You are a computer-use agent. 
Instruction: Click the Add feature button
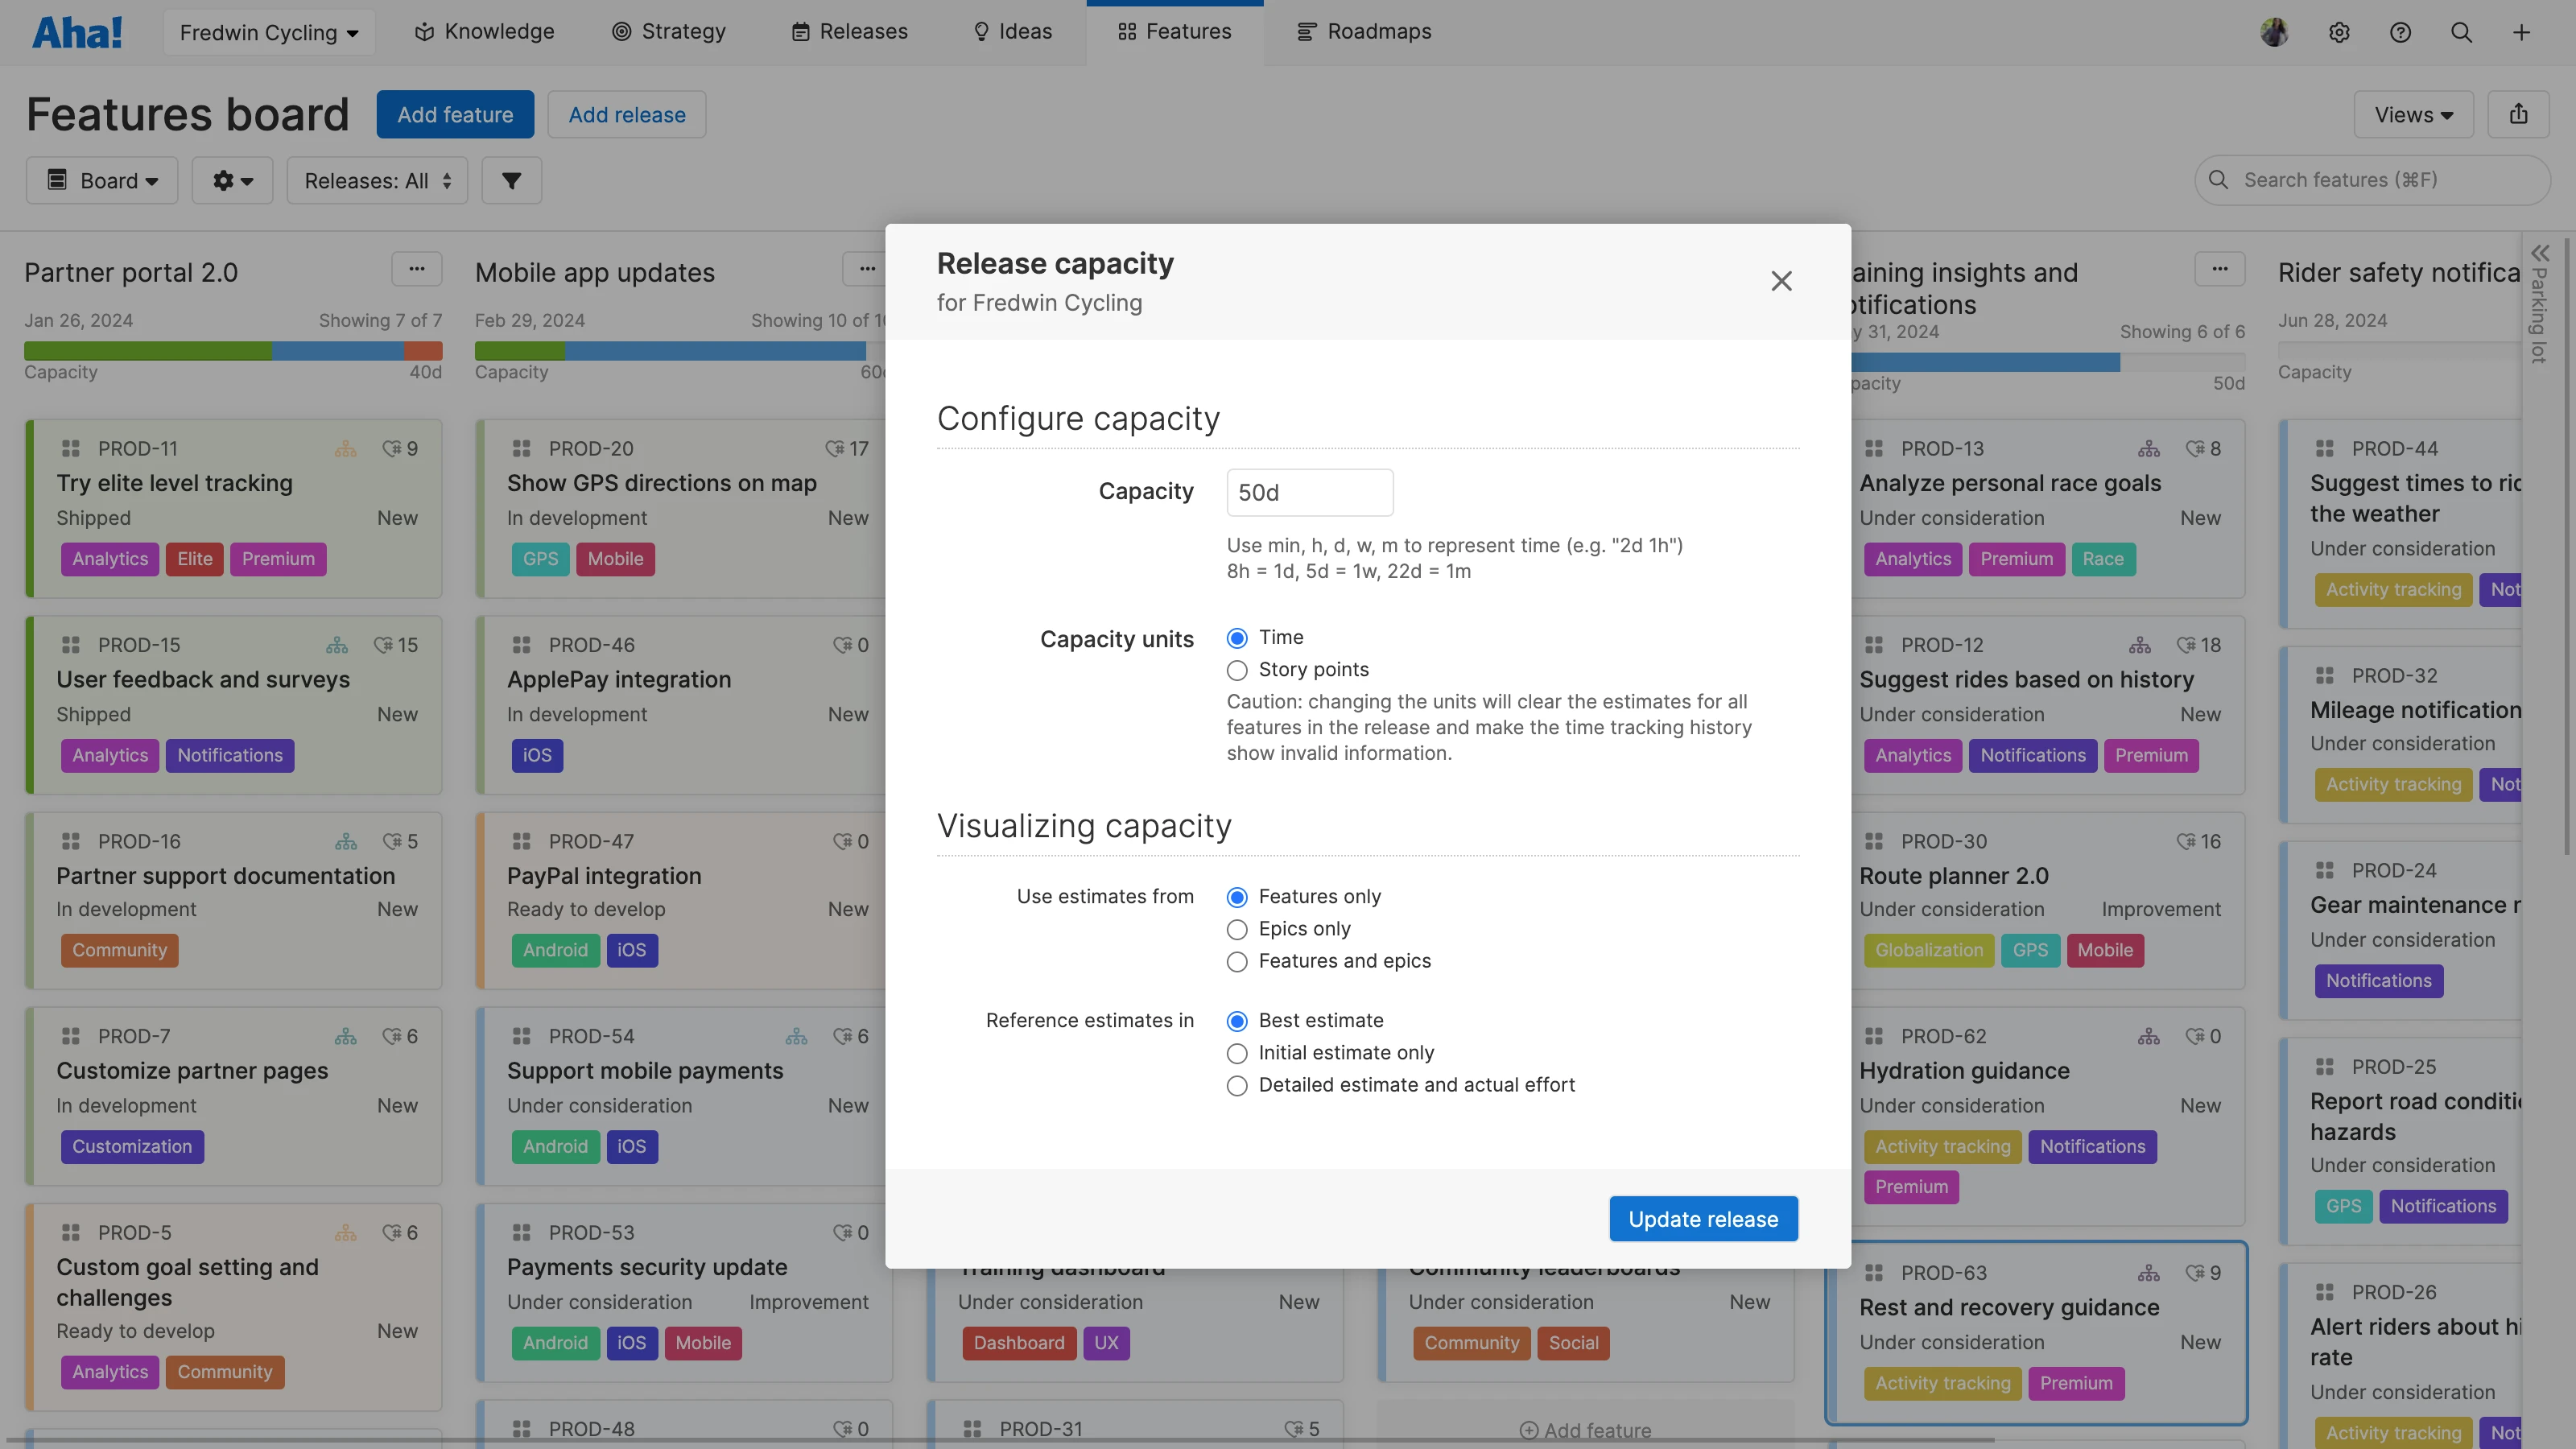click(x=455, y=114)
